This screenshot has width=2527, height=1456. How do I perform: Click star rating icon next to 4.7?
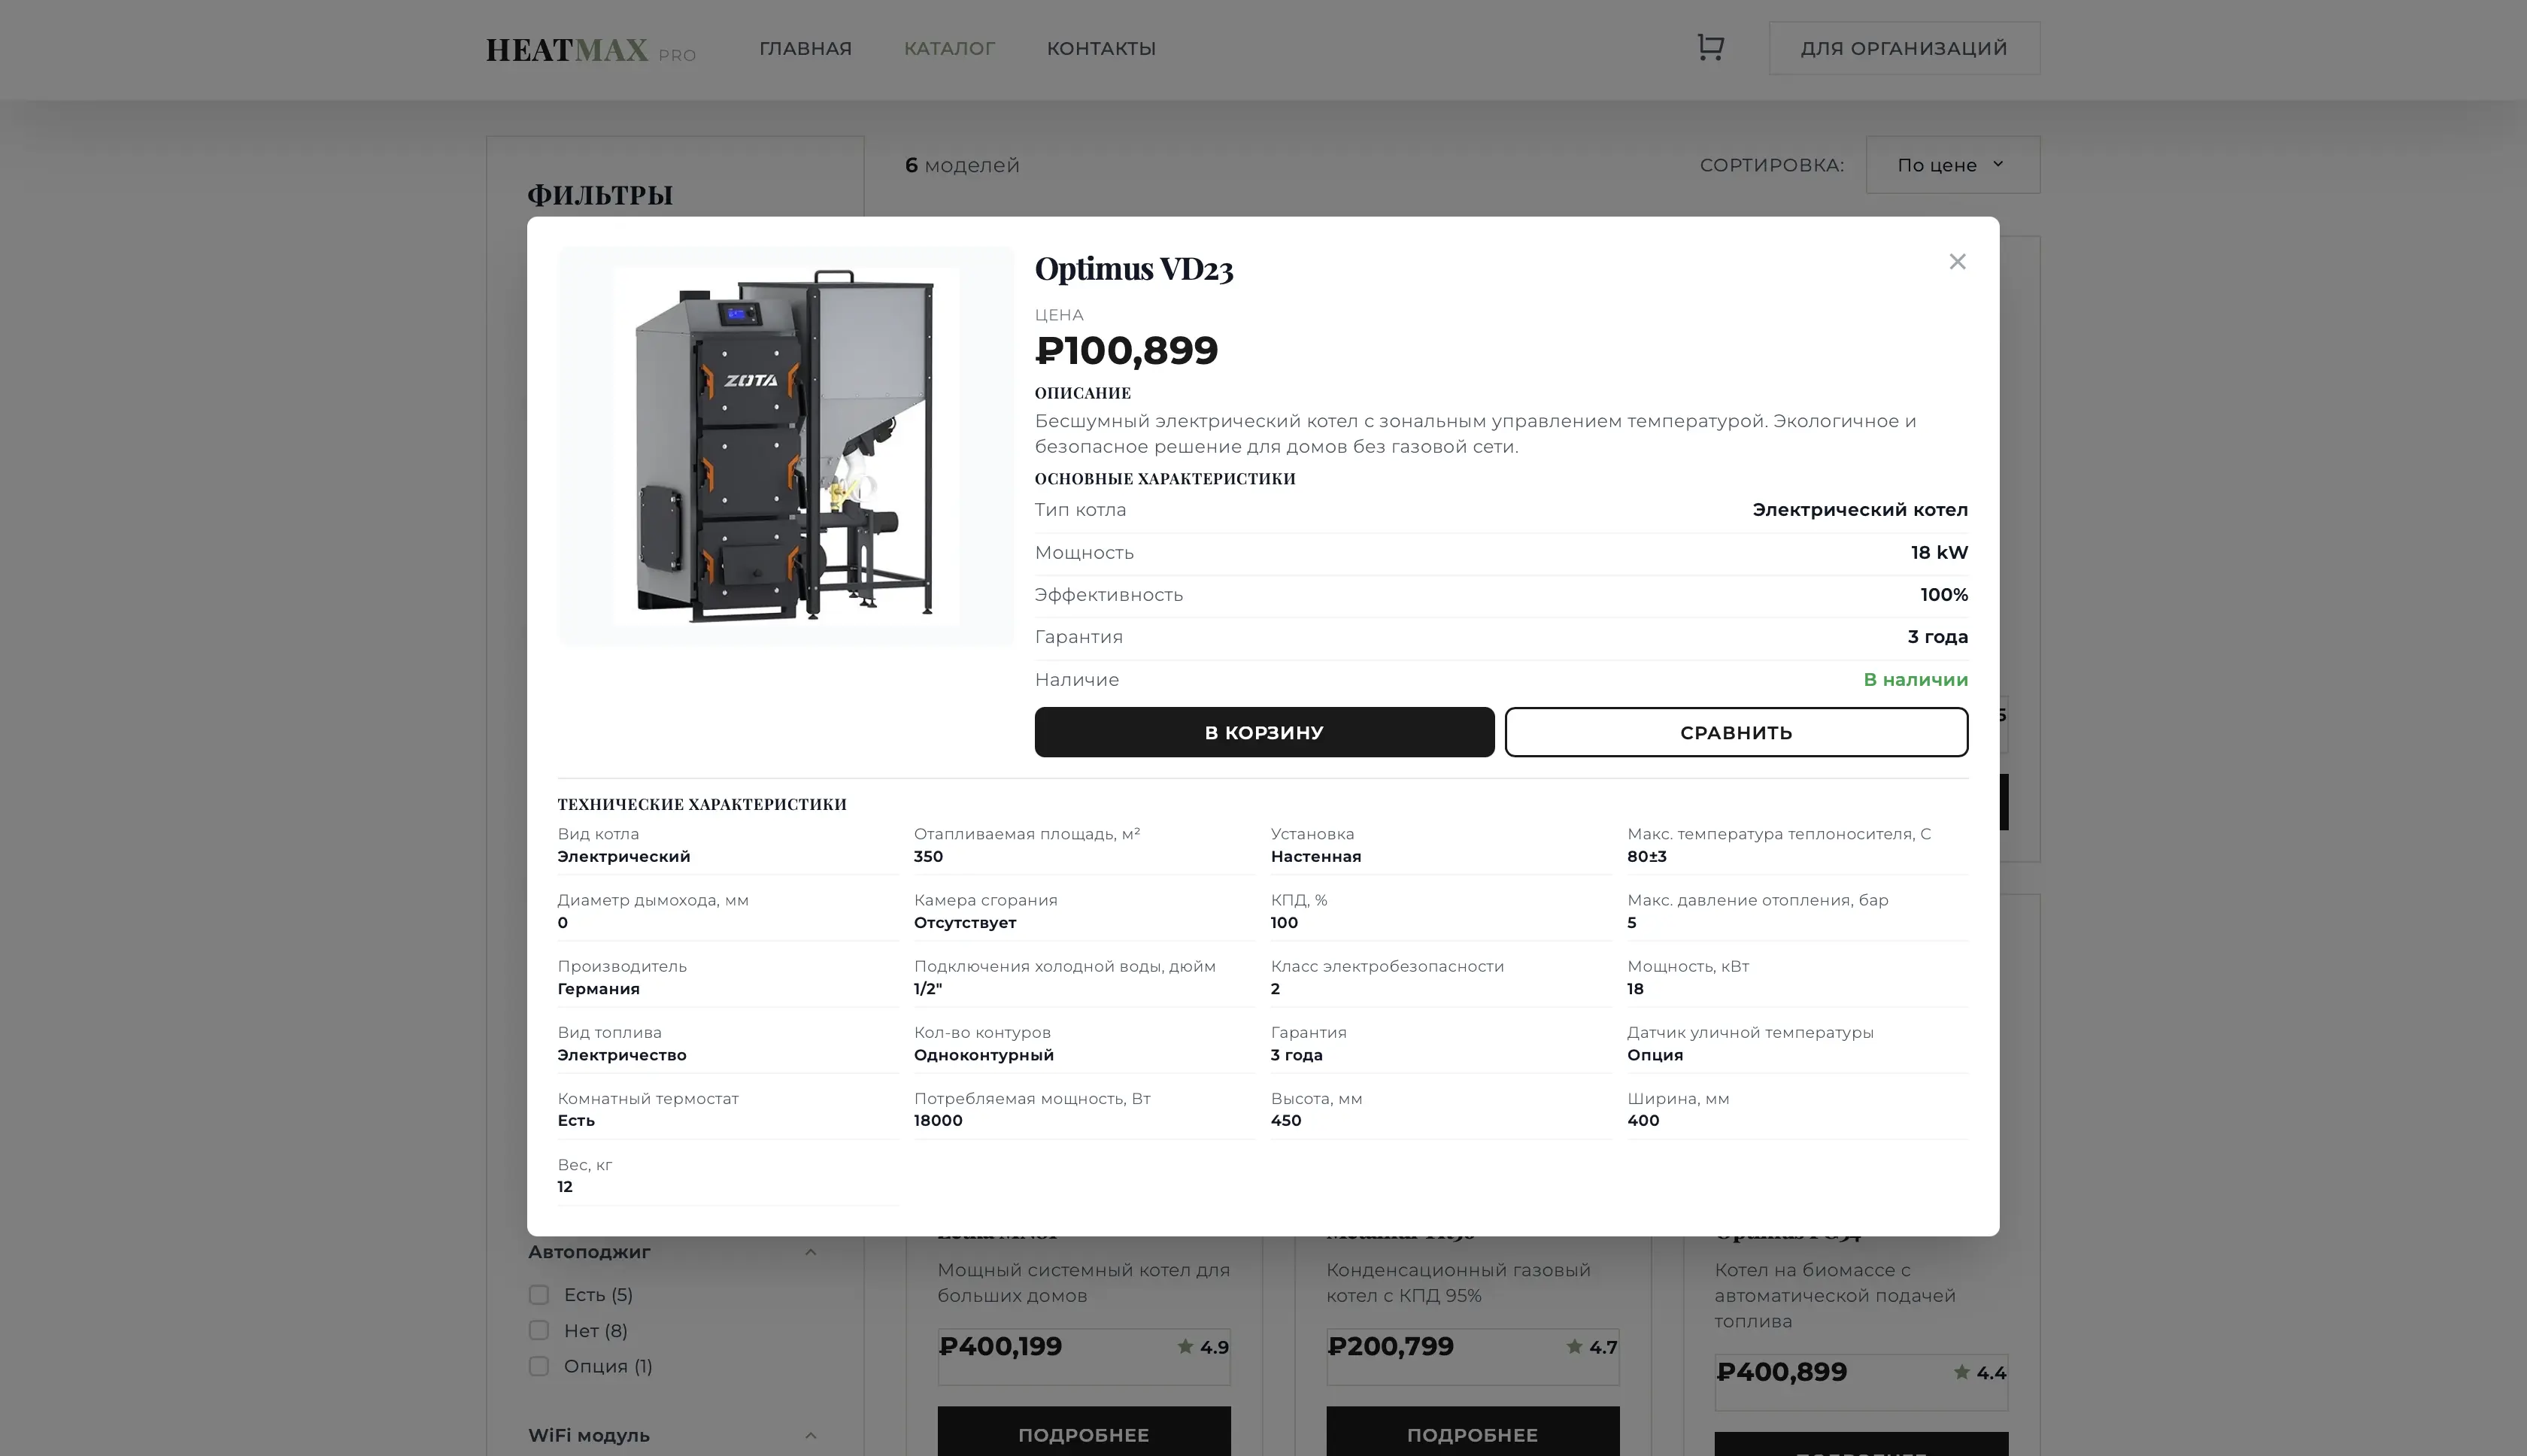click(x=1574, y=1346)
